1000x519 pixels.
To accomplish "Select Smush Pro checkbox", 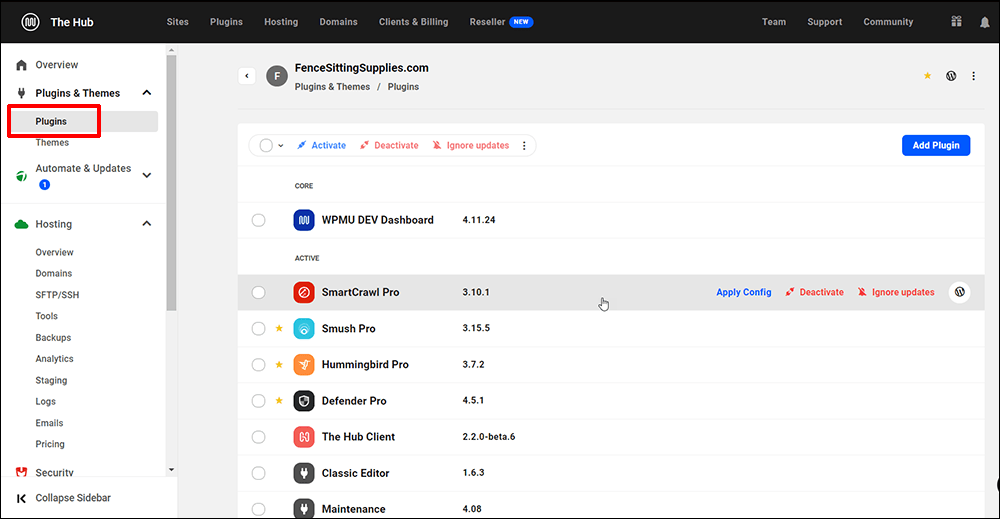I will click(x=258, y=328).
